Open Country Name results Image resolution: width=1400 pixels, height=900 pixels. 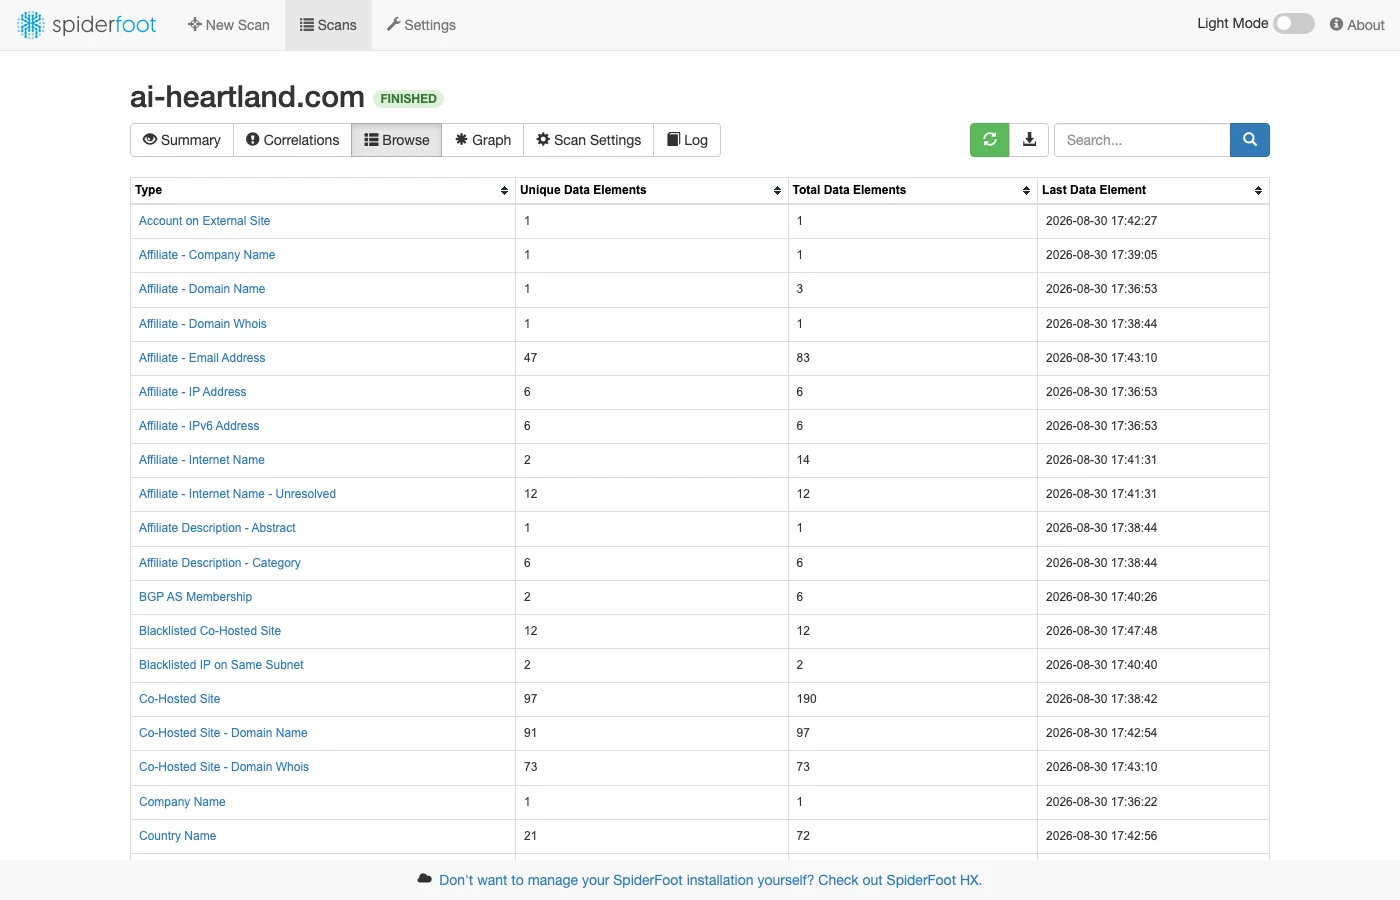pos(177,836)
